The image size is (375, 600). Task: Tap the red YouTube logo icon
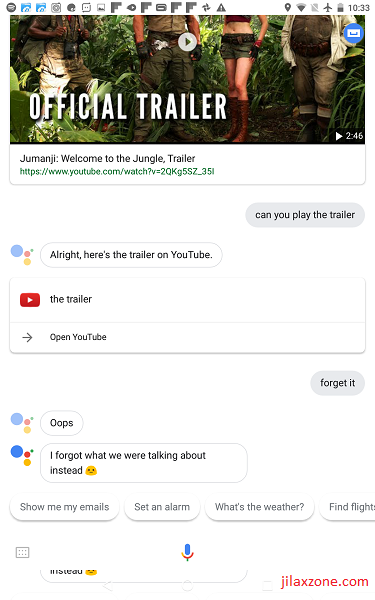[30, 300]
